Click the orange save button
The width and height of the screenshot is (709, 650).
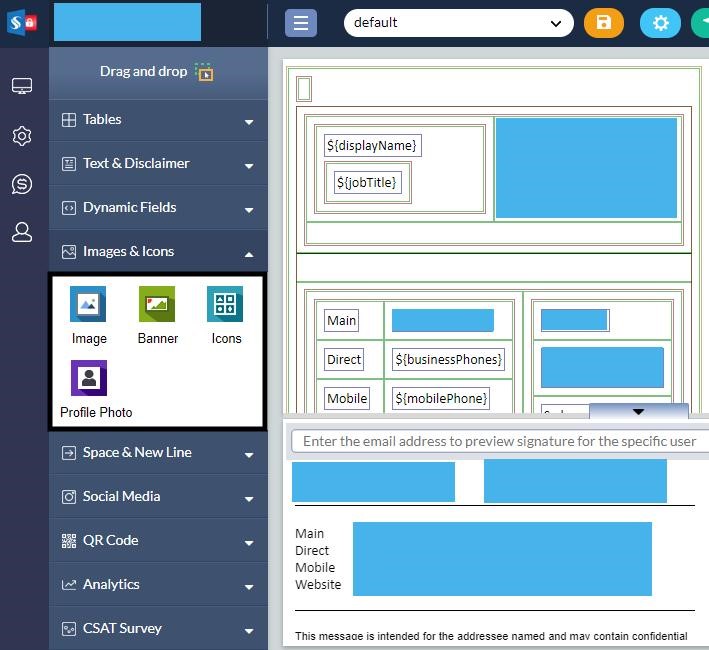pyautogui.click(x=603, y=23)
